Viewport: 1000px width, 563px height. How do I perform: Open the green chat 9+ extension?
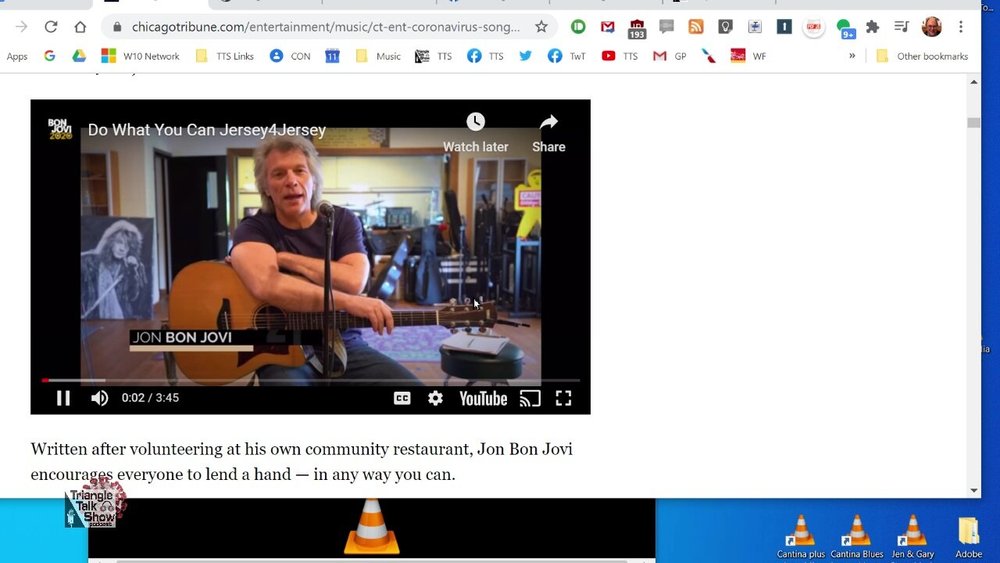tap(845, 28)
